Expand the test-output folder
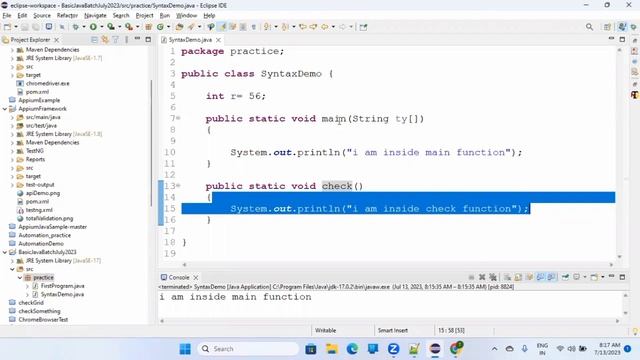The width and height of the screenshot is (640, 360). [x=12, y=185]
